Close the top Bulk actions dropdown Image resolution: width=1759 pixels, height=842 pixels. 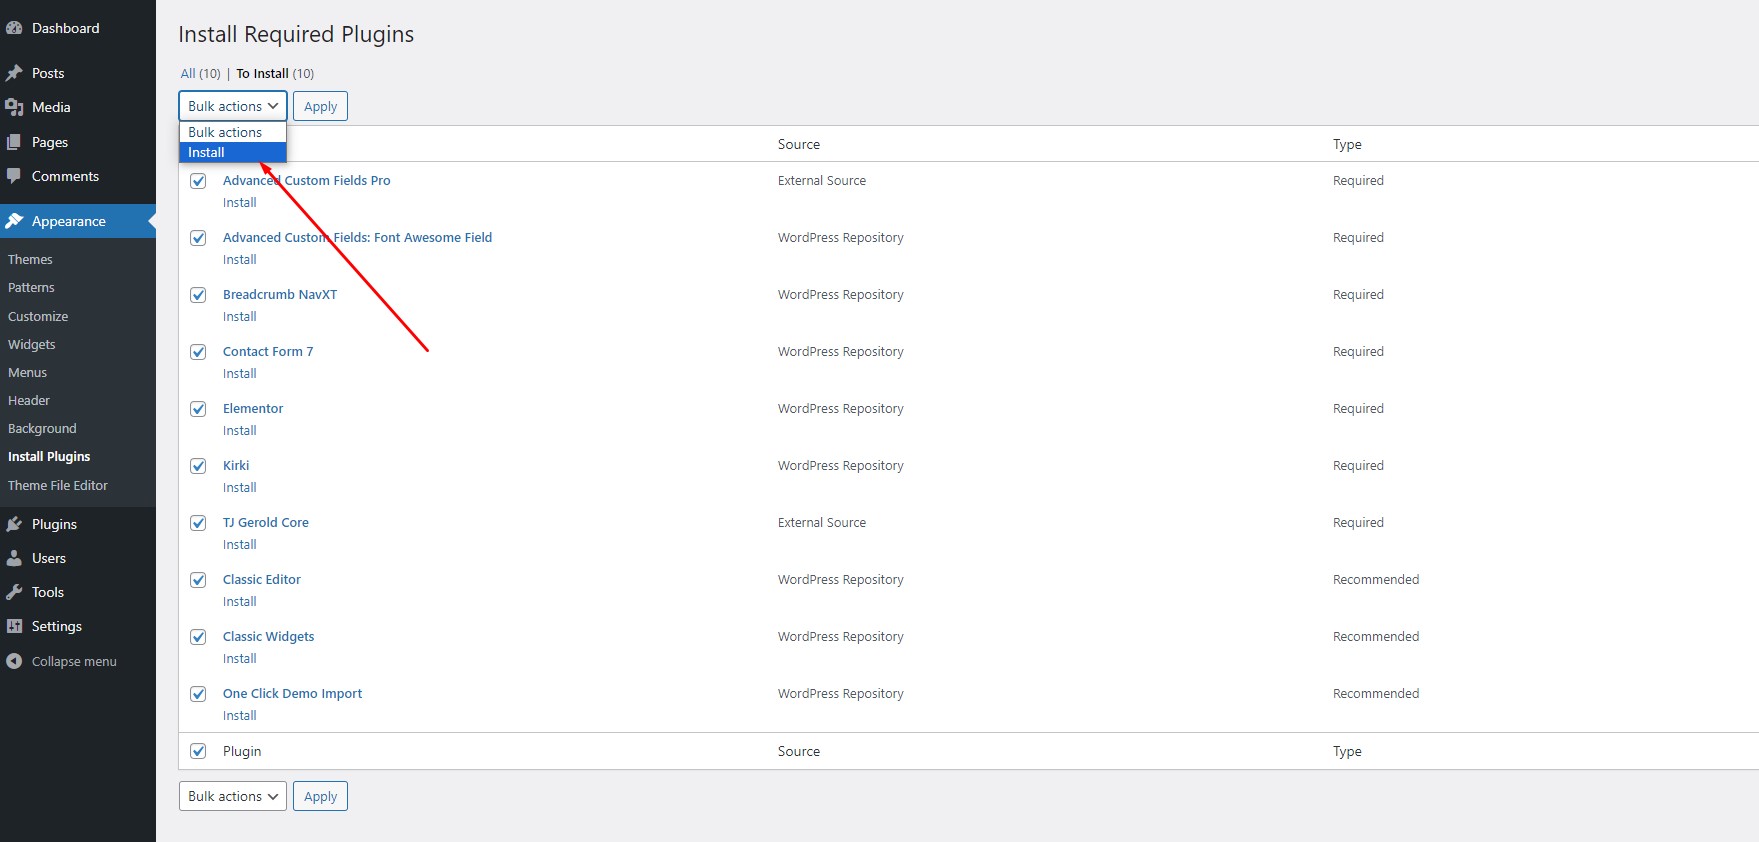pos(233,106)
